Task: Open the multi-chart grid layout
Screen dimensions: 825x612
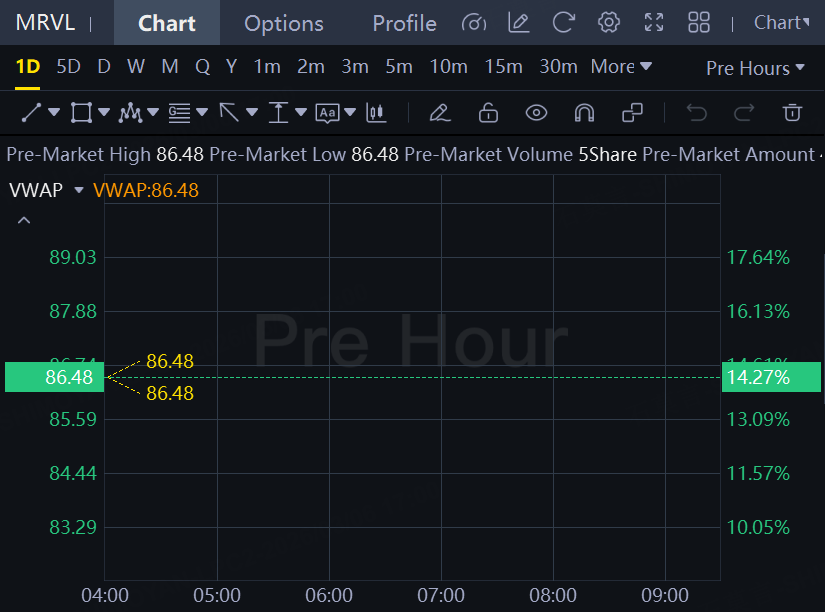Action: 699,23
